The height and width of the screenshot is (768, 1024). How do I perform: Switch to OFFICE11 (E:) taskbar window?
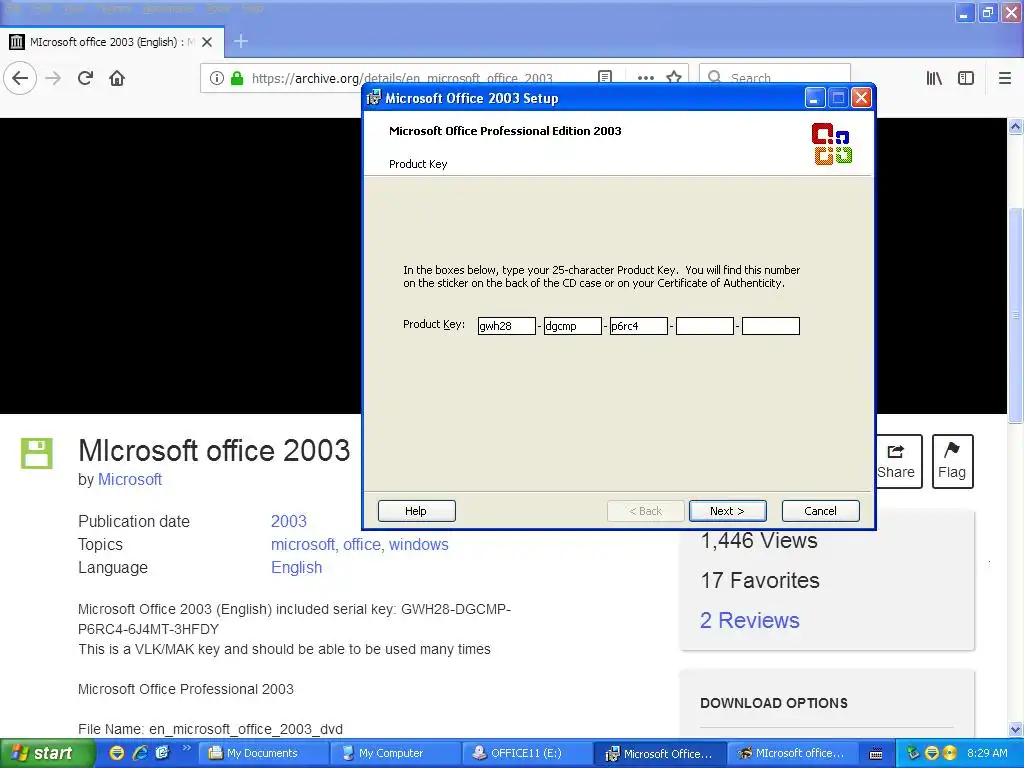tap(527, 753)
